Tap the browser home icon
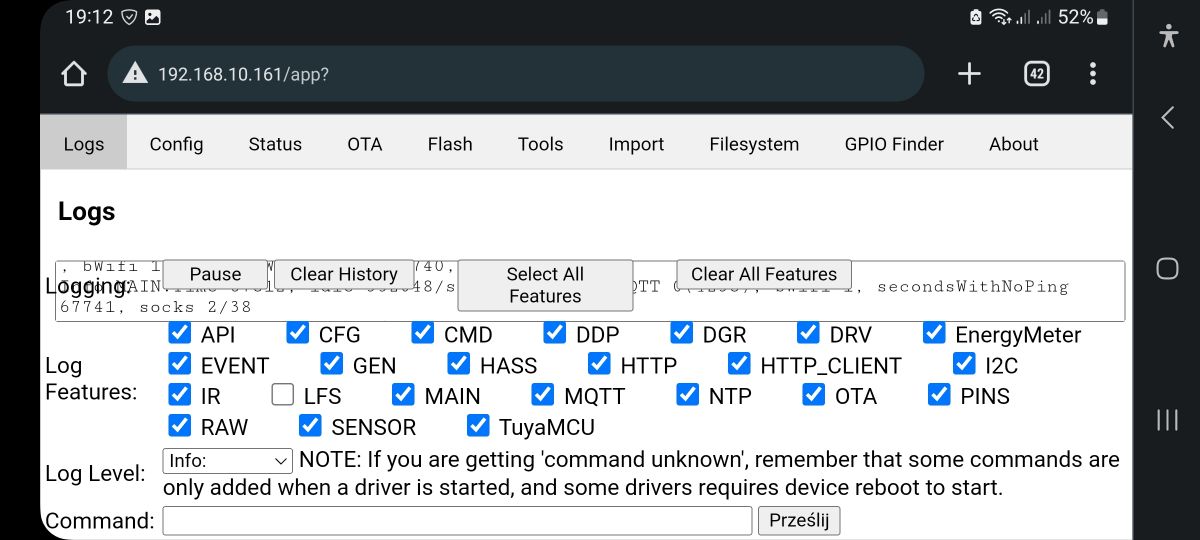 coord(74,74)
